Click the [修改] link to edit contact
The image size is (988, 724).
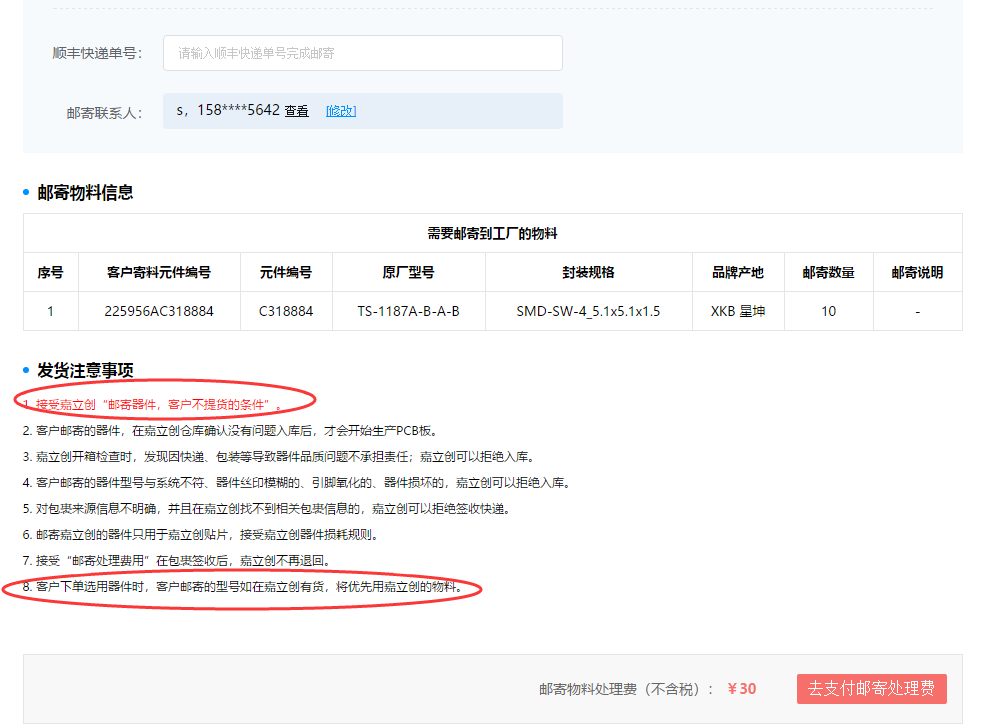tap(341, 111)
